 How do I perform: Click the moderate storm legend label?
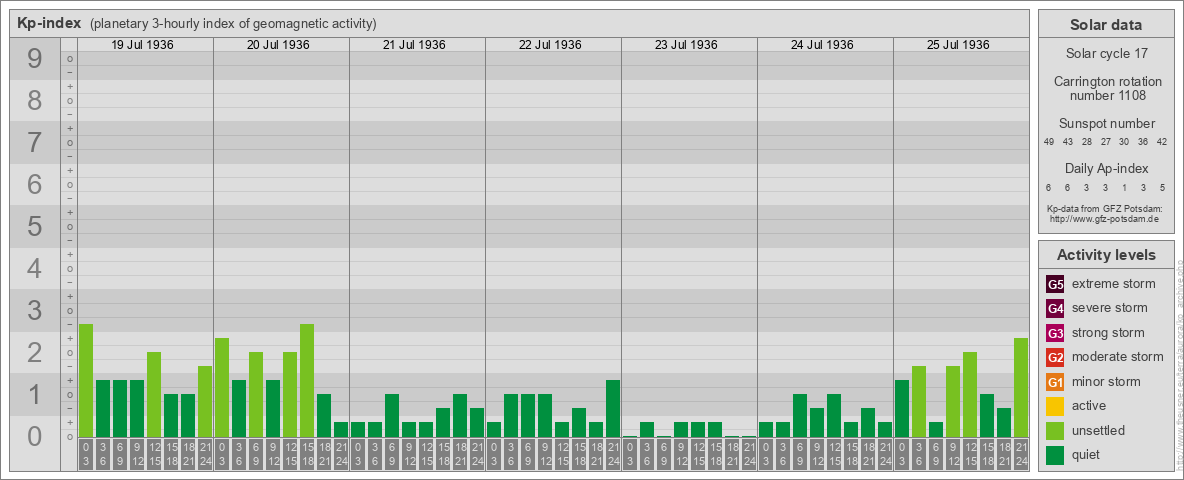[1118, 357]
